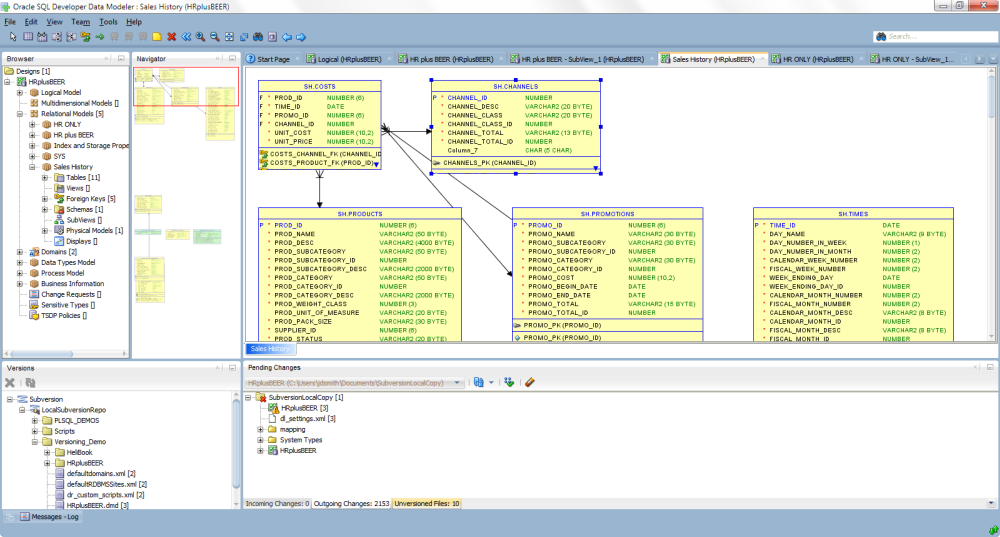
Task: Click the Default Size toolbar icon
Action: 244,37
